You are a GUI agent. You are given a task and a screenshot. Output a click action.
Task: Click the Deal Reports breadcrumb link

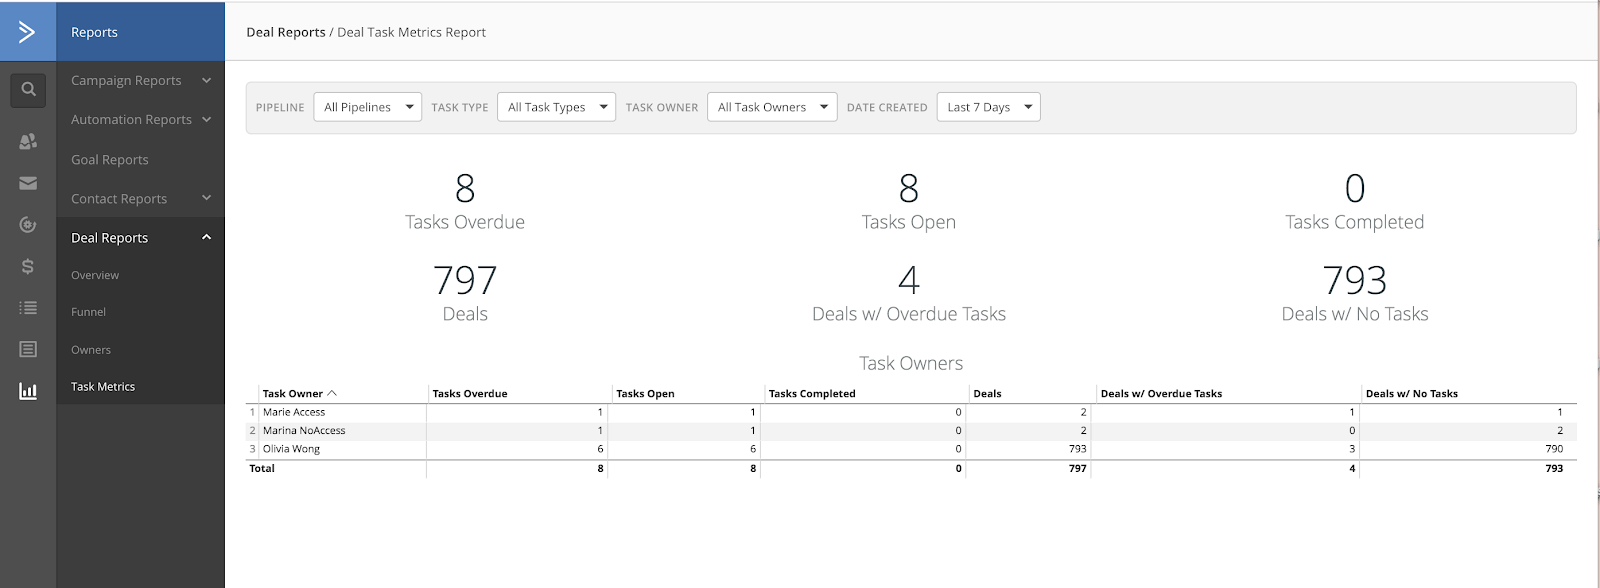coord(286,32)
